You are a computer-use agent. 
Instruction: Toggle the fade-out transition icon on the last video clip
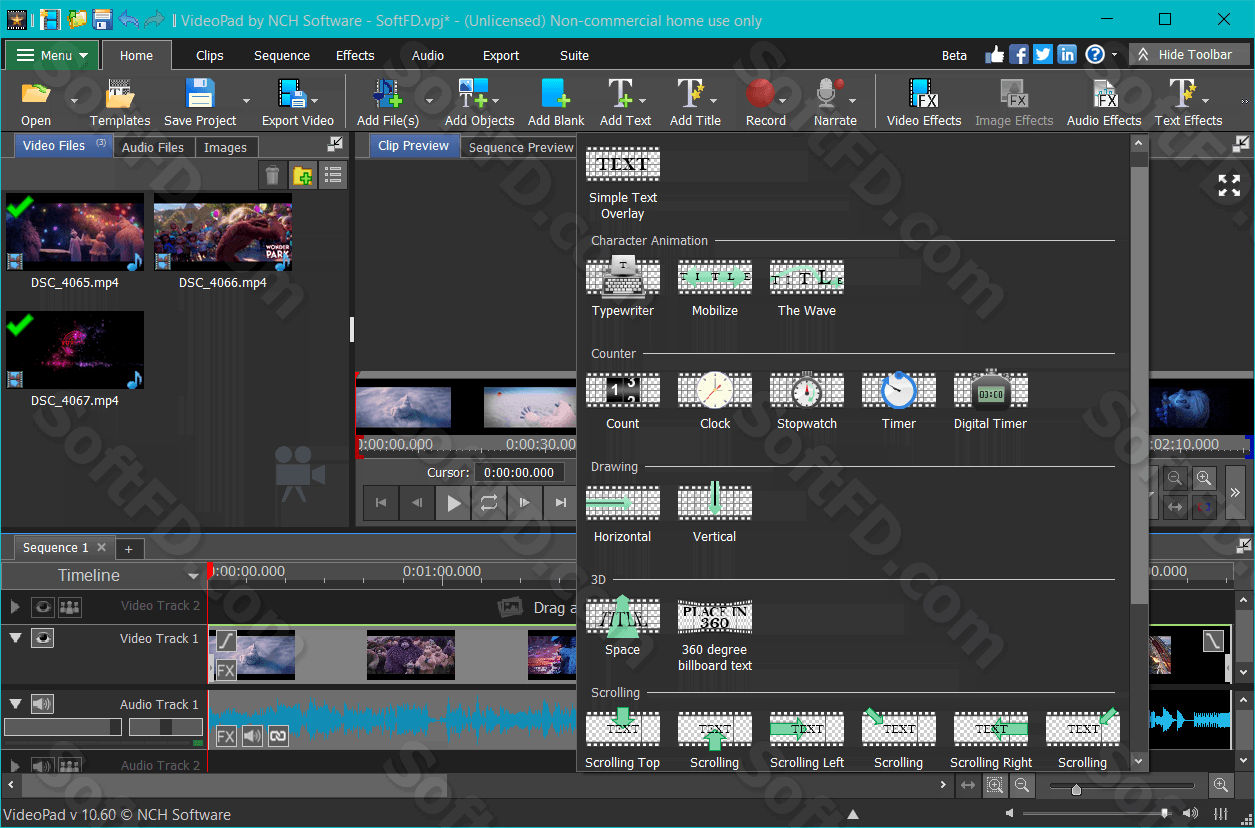point(1213,640)
